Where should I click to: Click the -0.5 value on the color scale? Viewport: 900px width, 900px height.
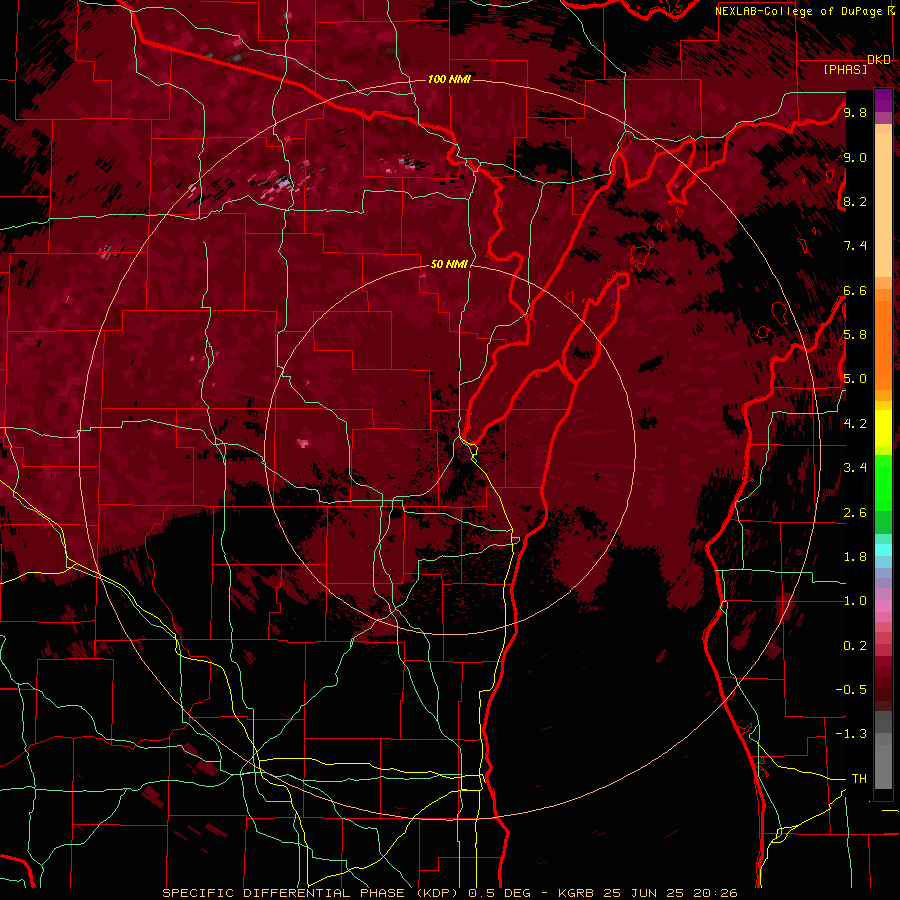(x=851, y=690)
